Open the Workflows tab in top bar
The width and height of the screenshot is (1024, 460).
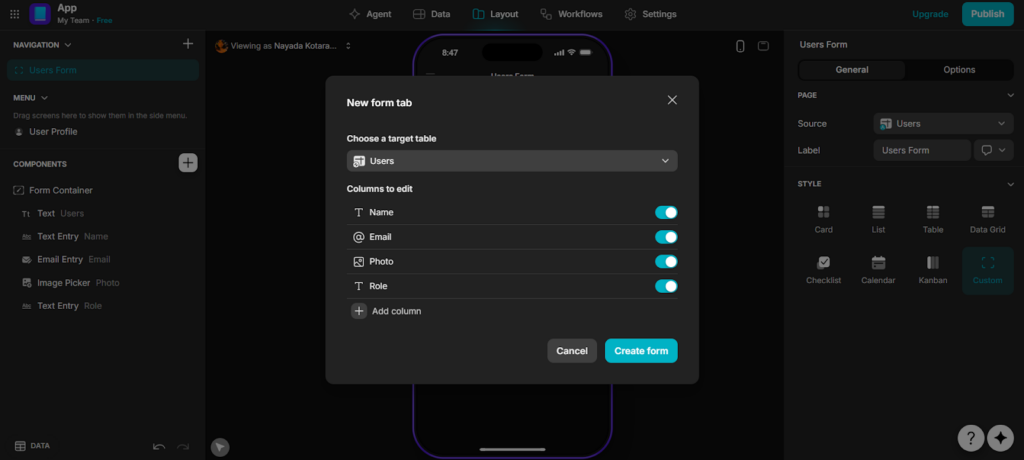pos(573,14)
